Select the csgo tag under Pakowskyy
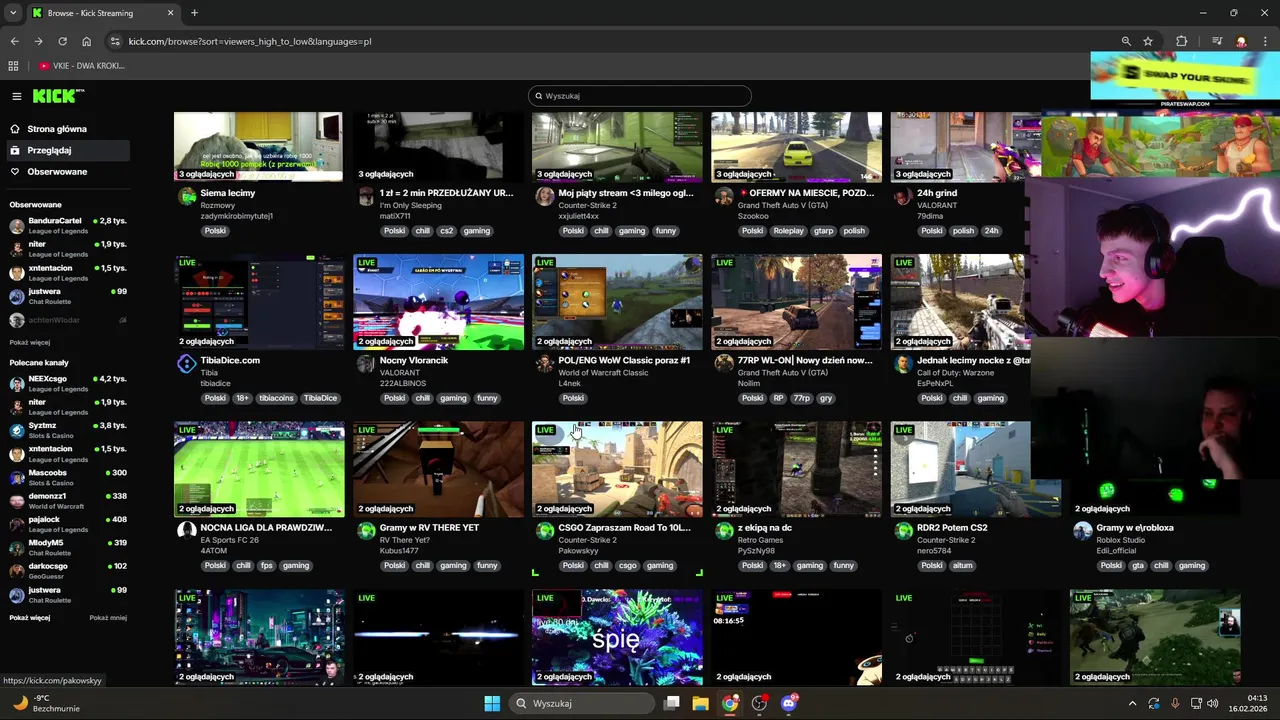 coord(628,566)
